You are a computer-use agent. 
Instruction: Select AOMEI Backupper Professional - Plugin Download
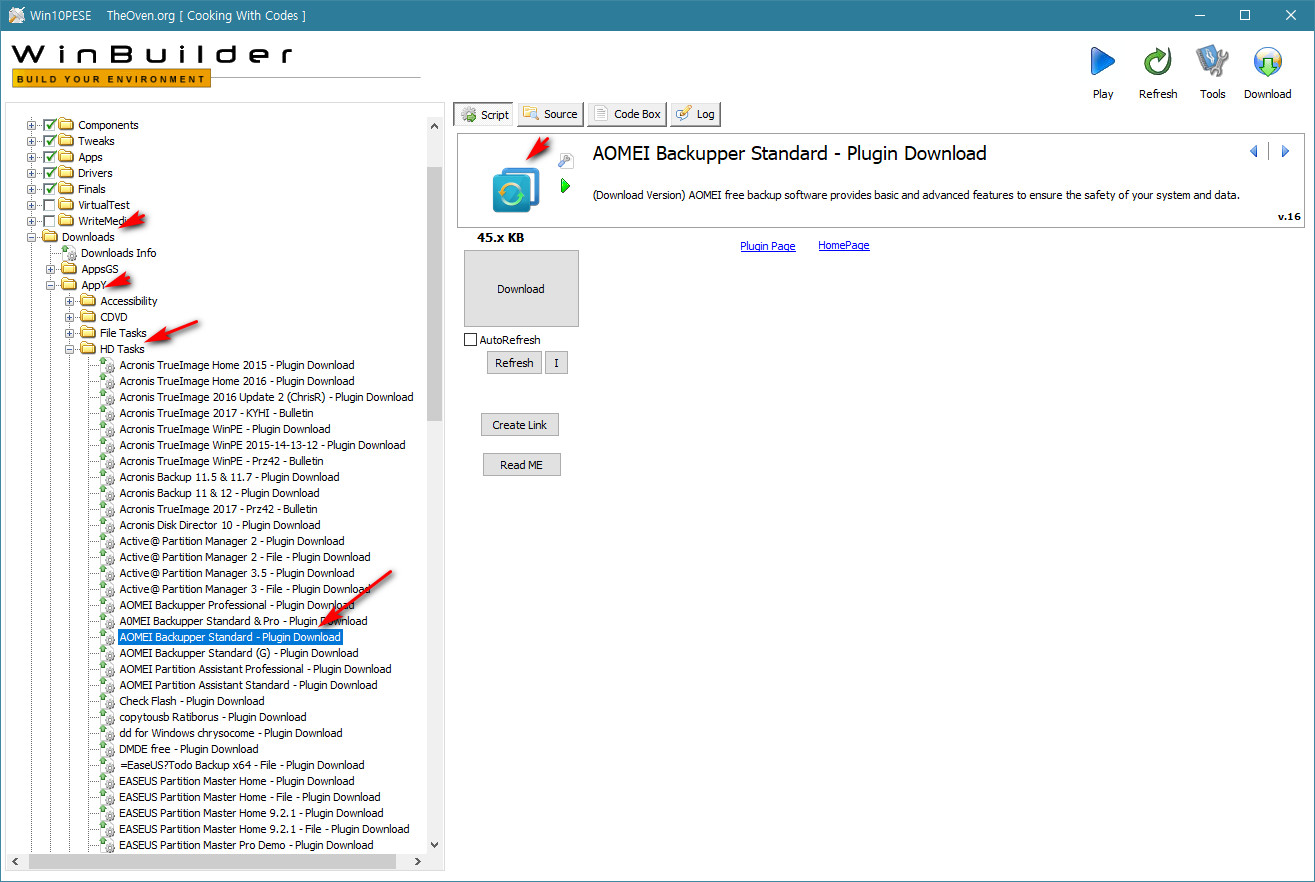coord(237,605)
